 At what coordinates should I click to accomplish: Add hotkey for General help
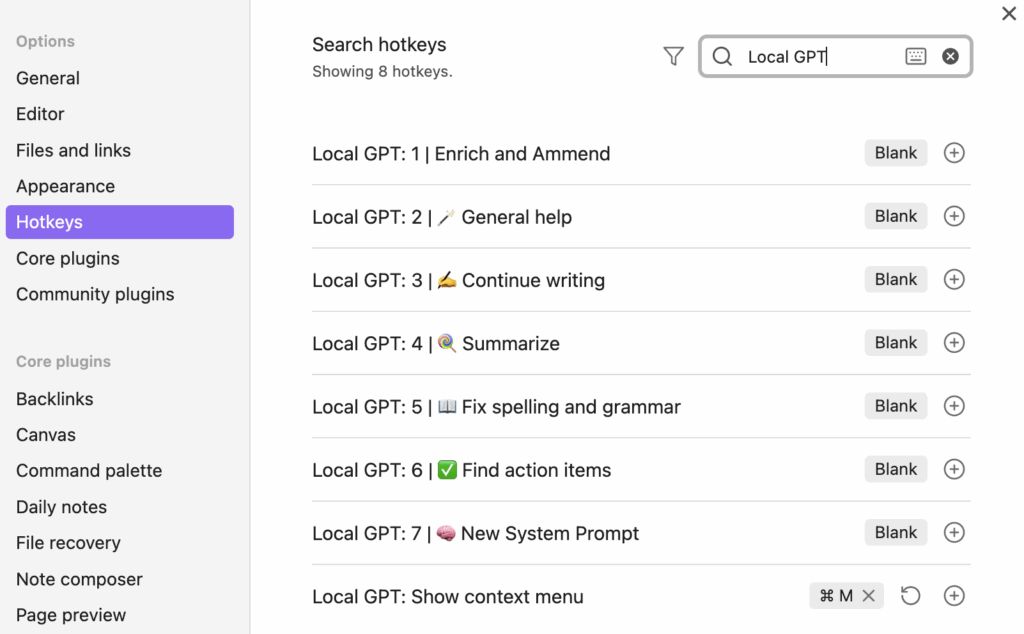(x=954, y=216)
